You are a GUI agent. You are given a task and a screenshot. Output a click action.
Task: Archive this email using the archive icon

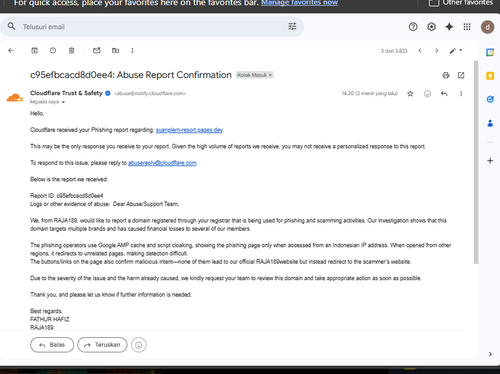pos(34,51)
